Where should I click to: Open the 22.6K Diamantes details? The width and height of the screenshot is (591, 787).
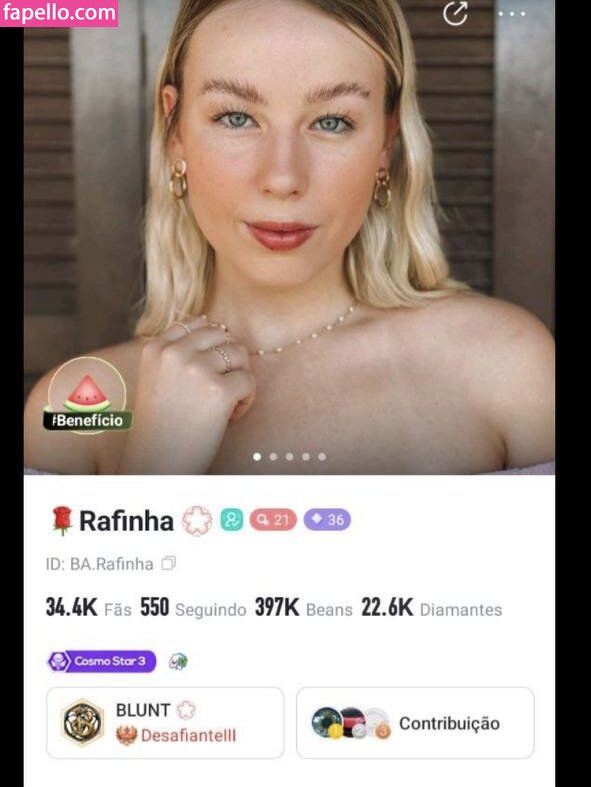pyautogui.click(x=432, y=608)
